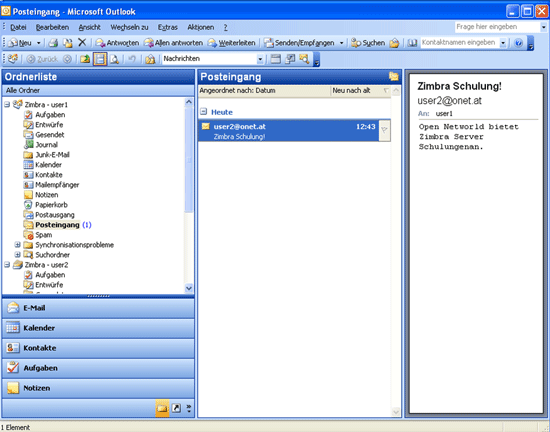Click the Weiterleiten button
The width and height of the screenshot is (550, 432).
coord(232,43)
